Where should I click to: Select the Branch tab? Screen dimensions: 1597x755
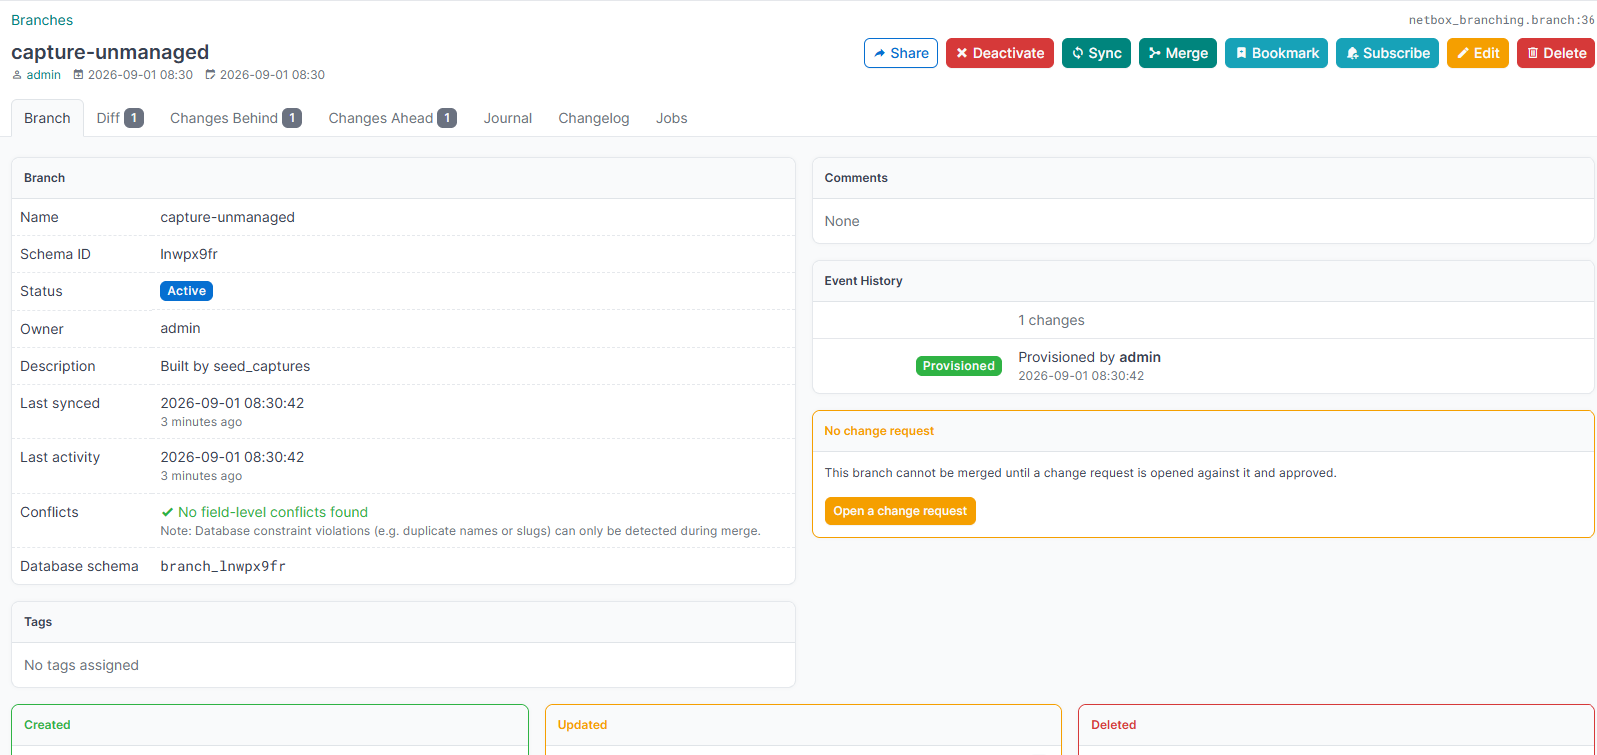(47, 118)
